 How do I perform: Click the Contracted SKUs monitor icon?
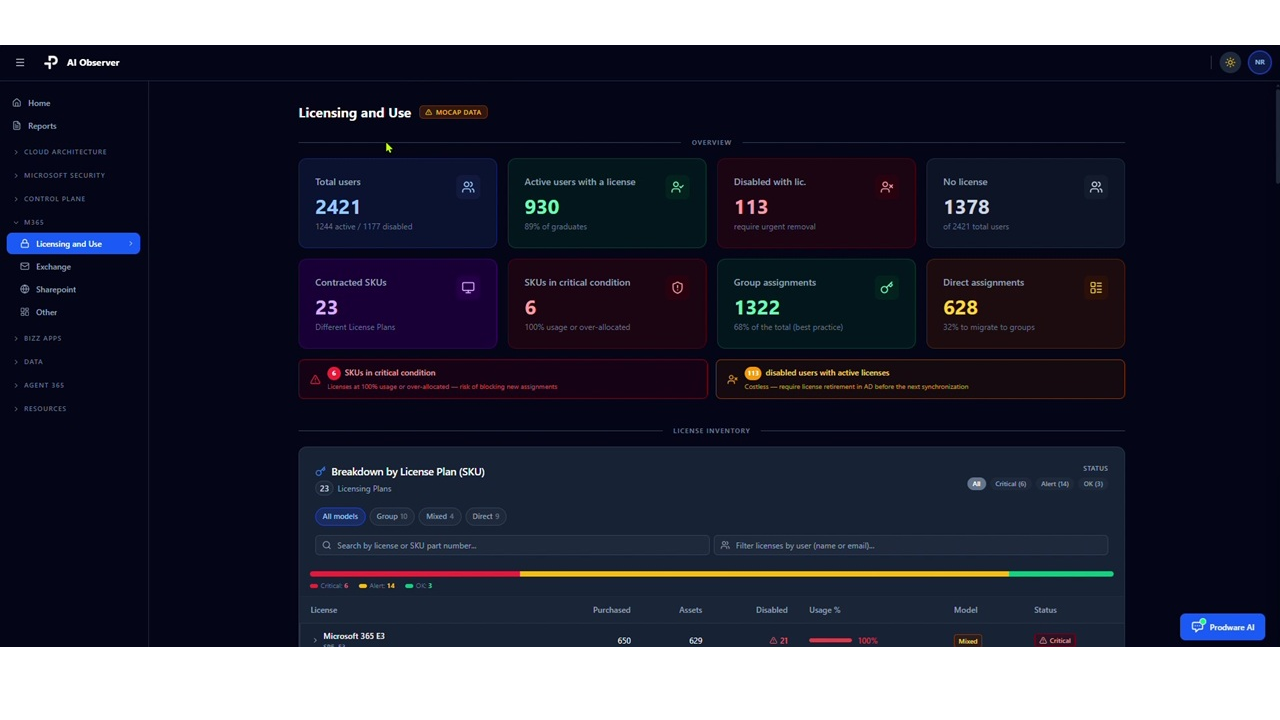point(468,287)
